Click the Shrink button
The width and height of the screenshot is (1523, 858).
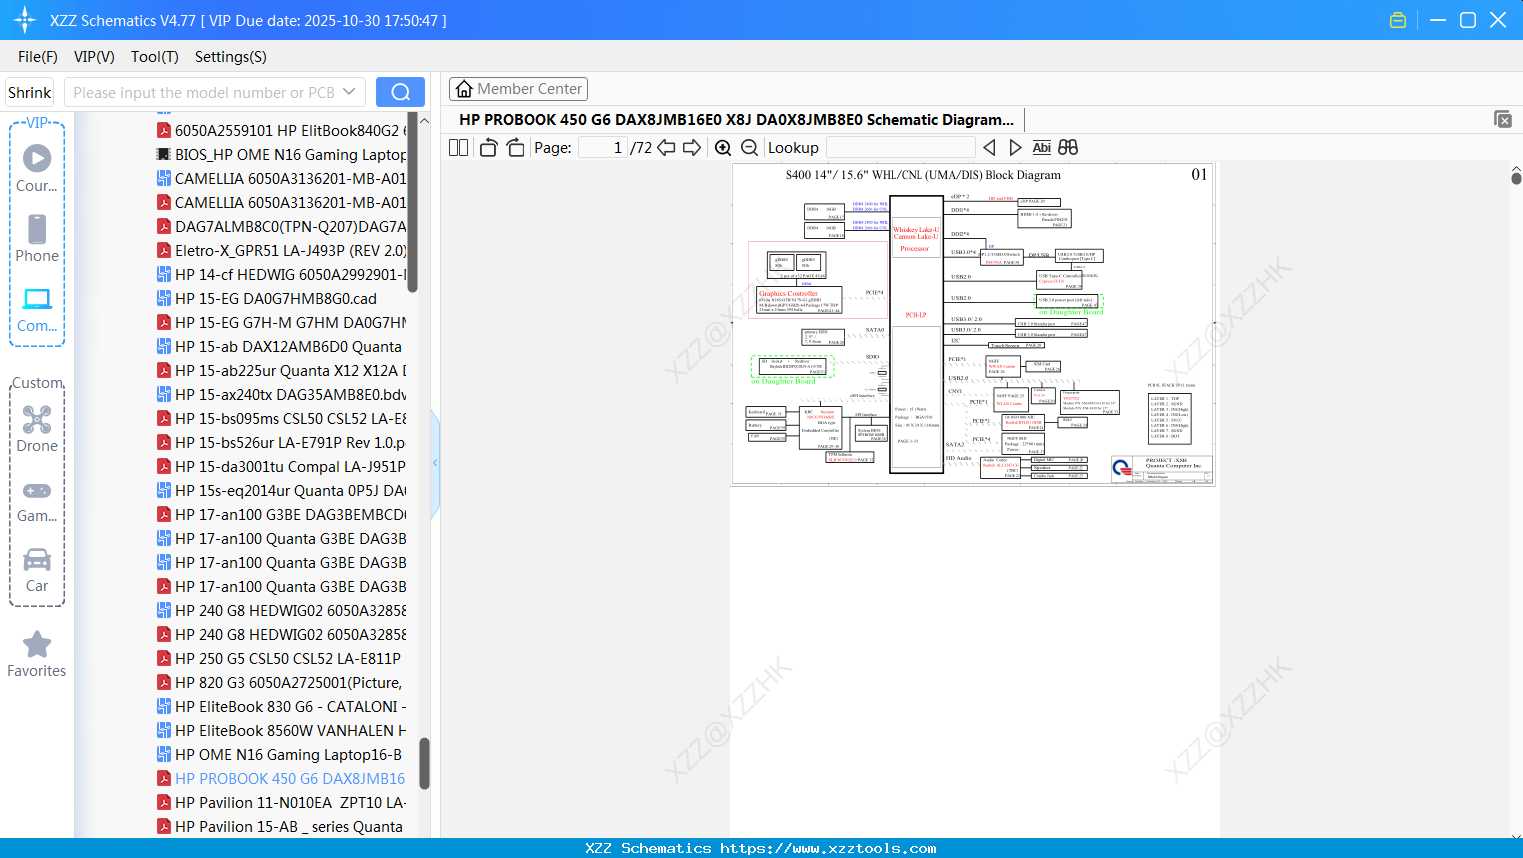coord(30,92)
